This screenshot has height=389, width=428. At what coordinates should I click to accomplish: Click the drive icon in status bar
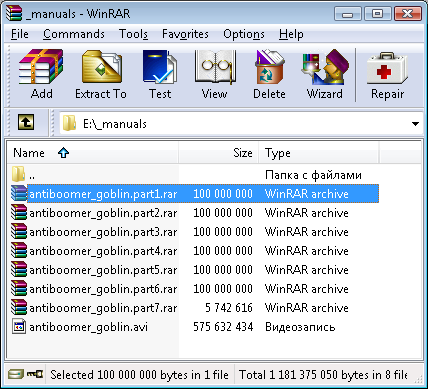[15, 374]
